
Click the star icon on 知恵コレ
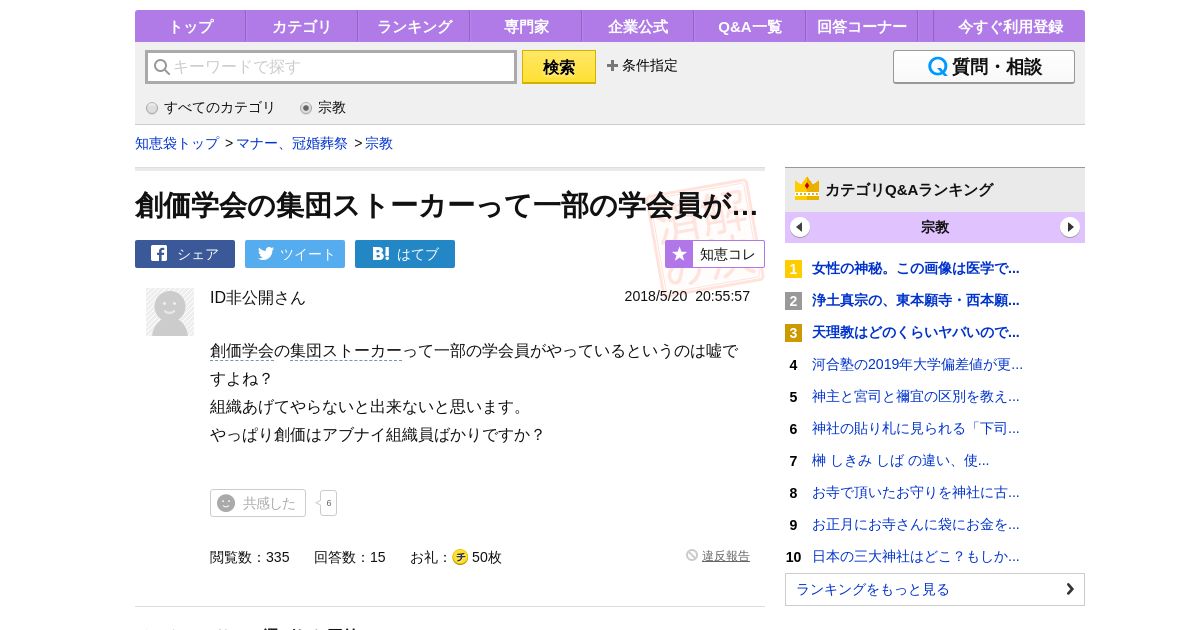click(679, 254)
